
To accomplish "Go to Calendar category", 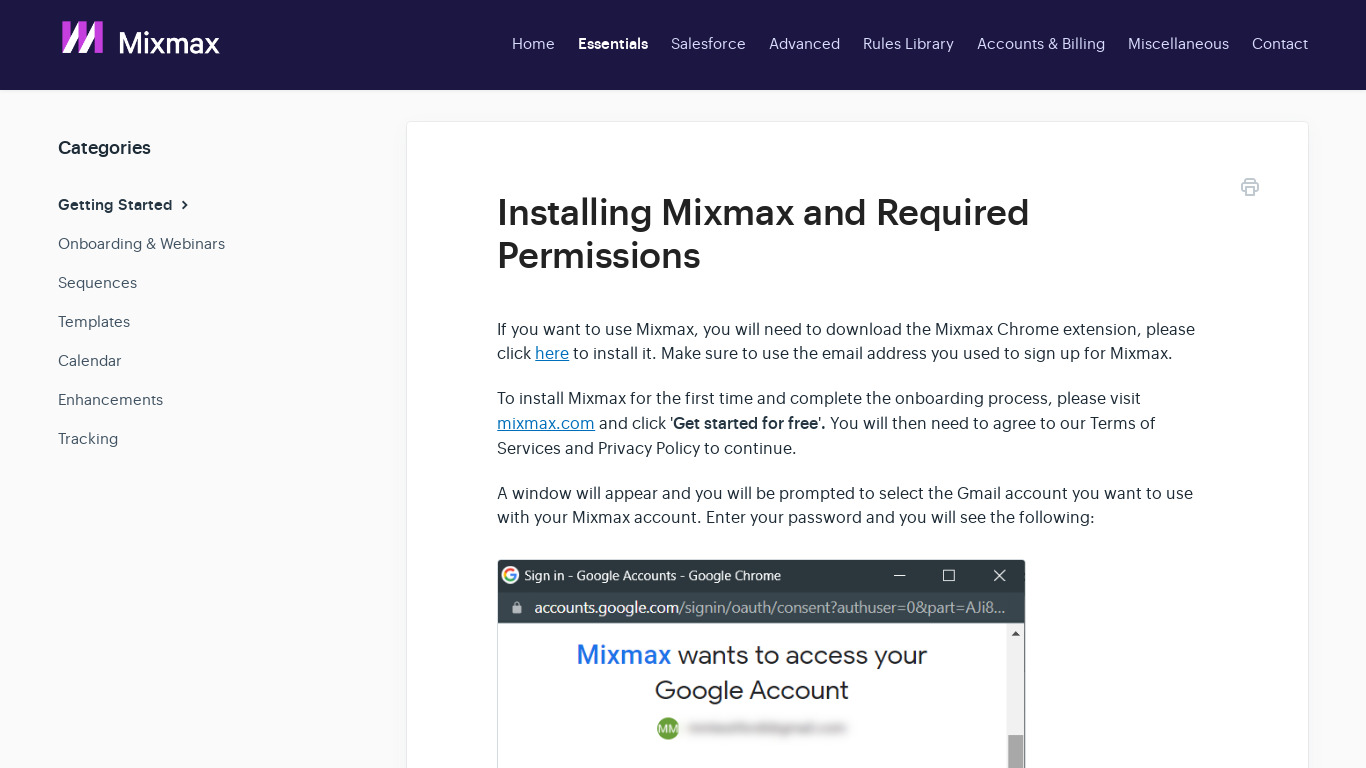I will tap(89, 361).
